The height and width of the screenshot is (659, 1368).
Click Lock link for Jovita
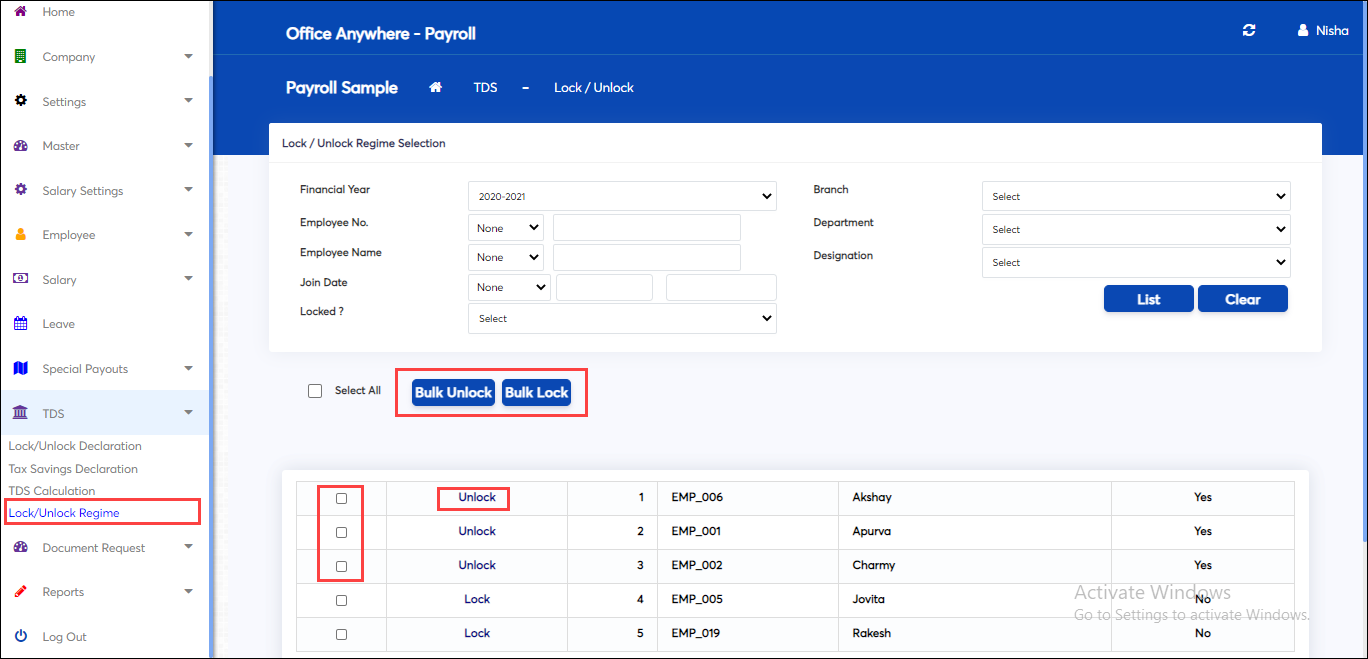[477, 599]
